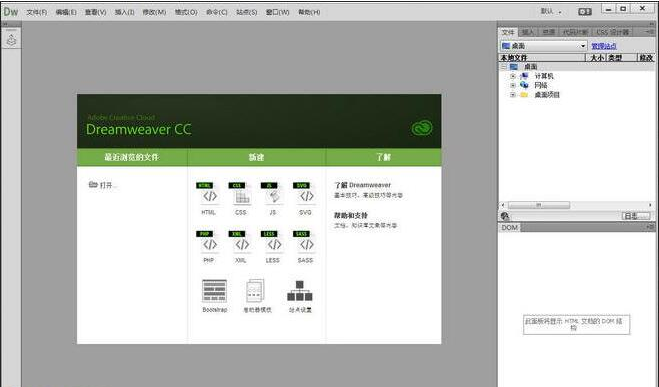Image resolution: width=659 pixels, height=387 pixels.
Task: Open the 帮助(H) menu
Action: tap(309, 12)
